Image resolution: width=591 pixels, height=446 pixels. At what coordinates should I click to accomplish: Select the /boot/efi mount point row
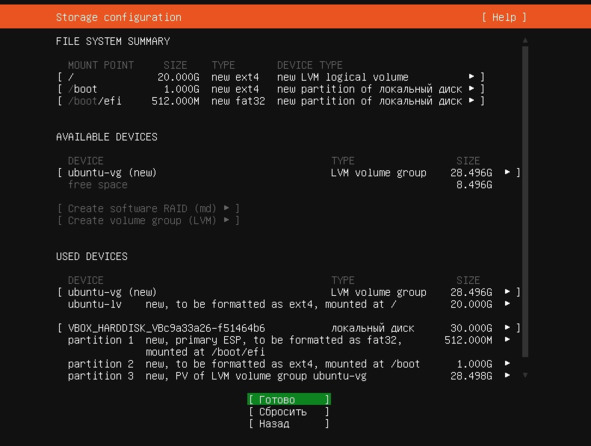pos(271,101)
